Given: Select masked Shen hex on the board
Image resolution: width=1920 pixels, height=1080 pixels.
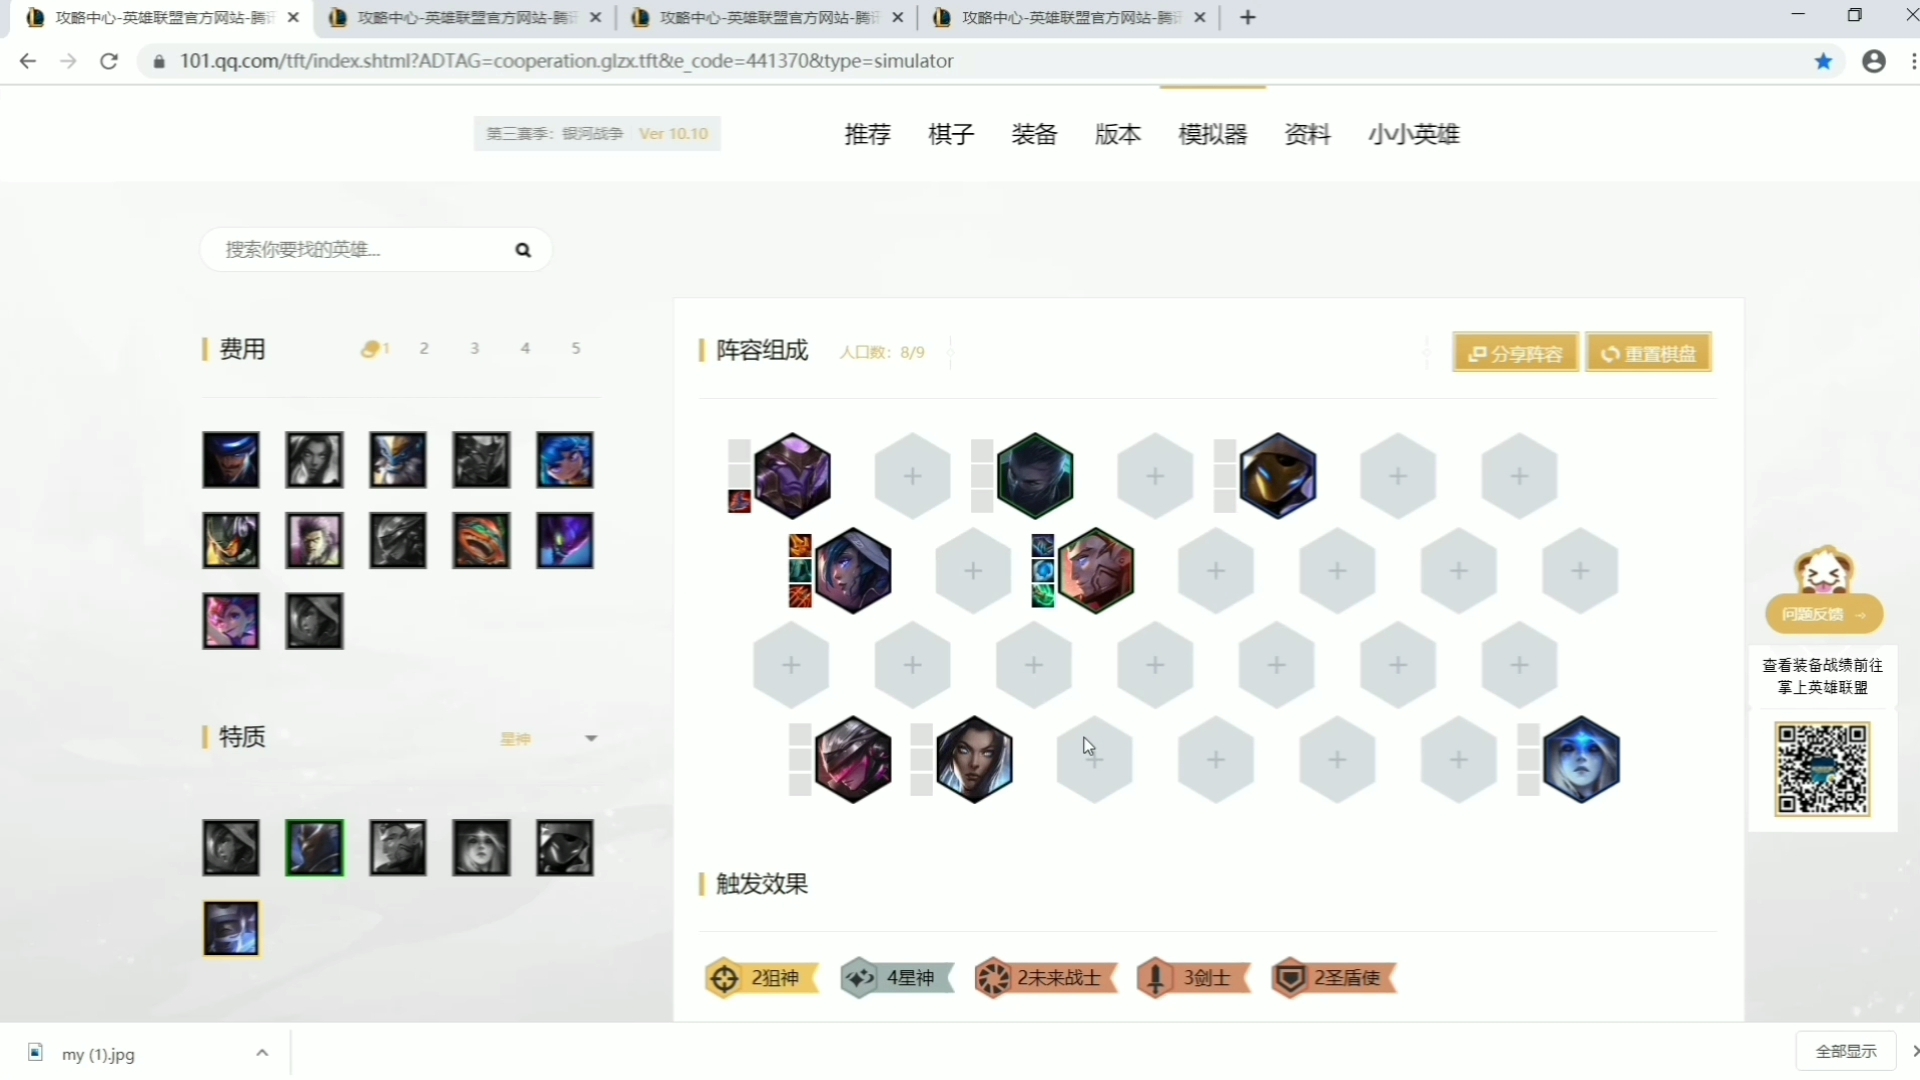Looking at the screenshot, I should pos(1035,476).
